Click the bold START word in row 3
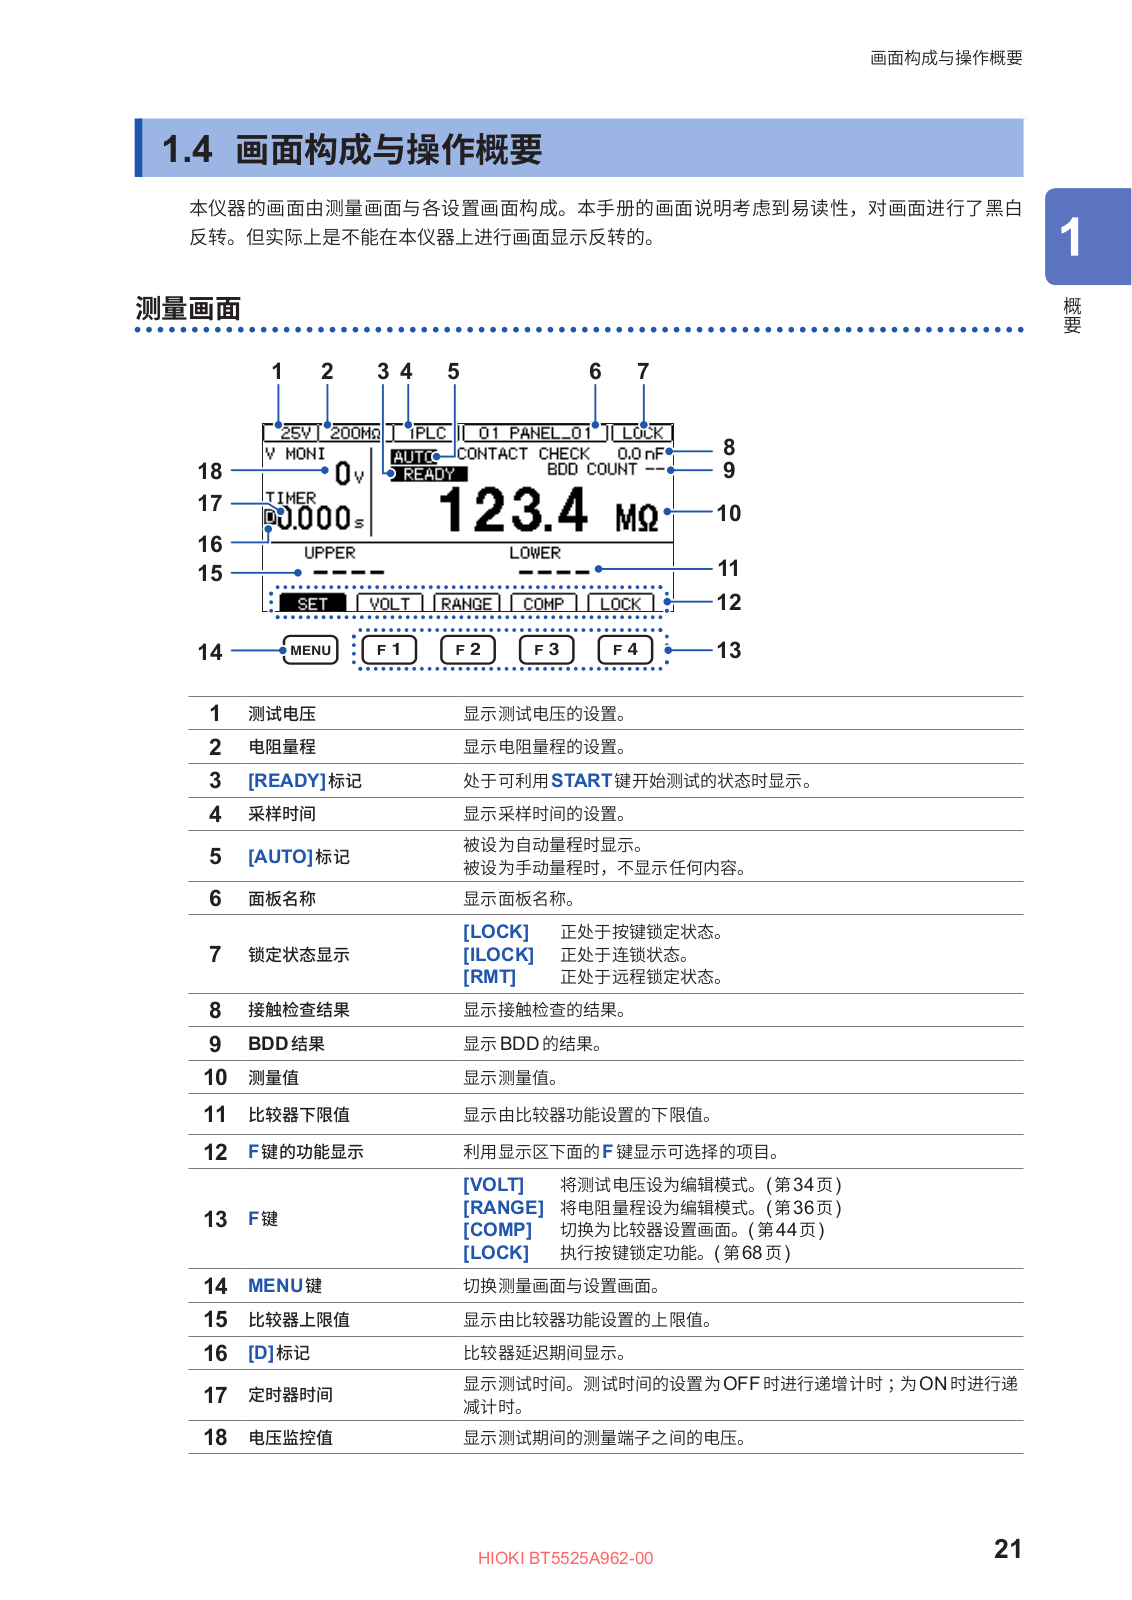1132x1600 pixels. (x=581, y=781)
